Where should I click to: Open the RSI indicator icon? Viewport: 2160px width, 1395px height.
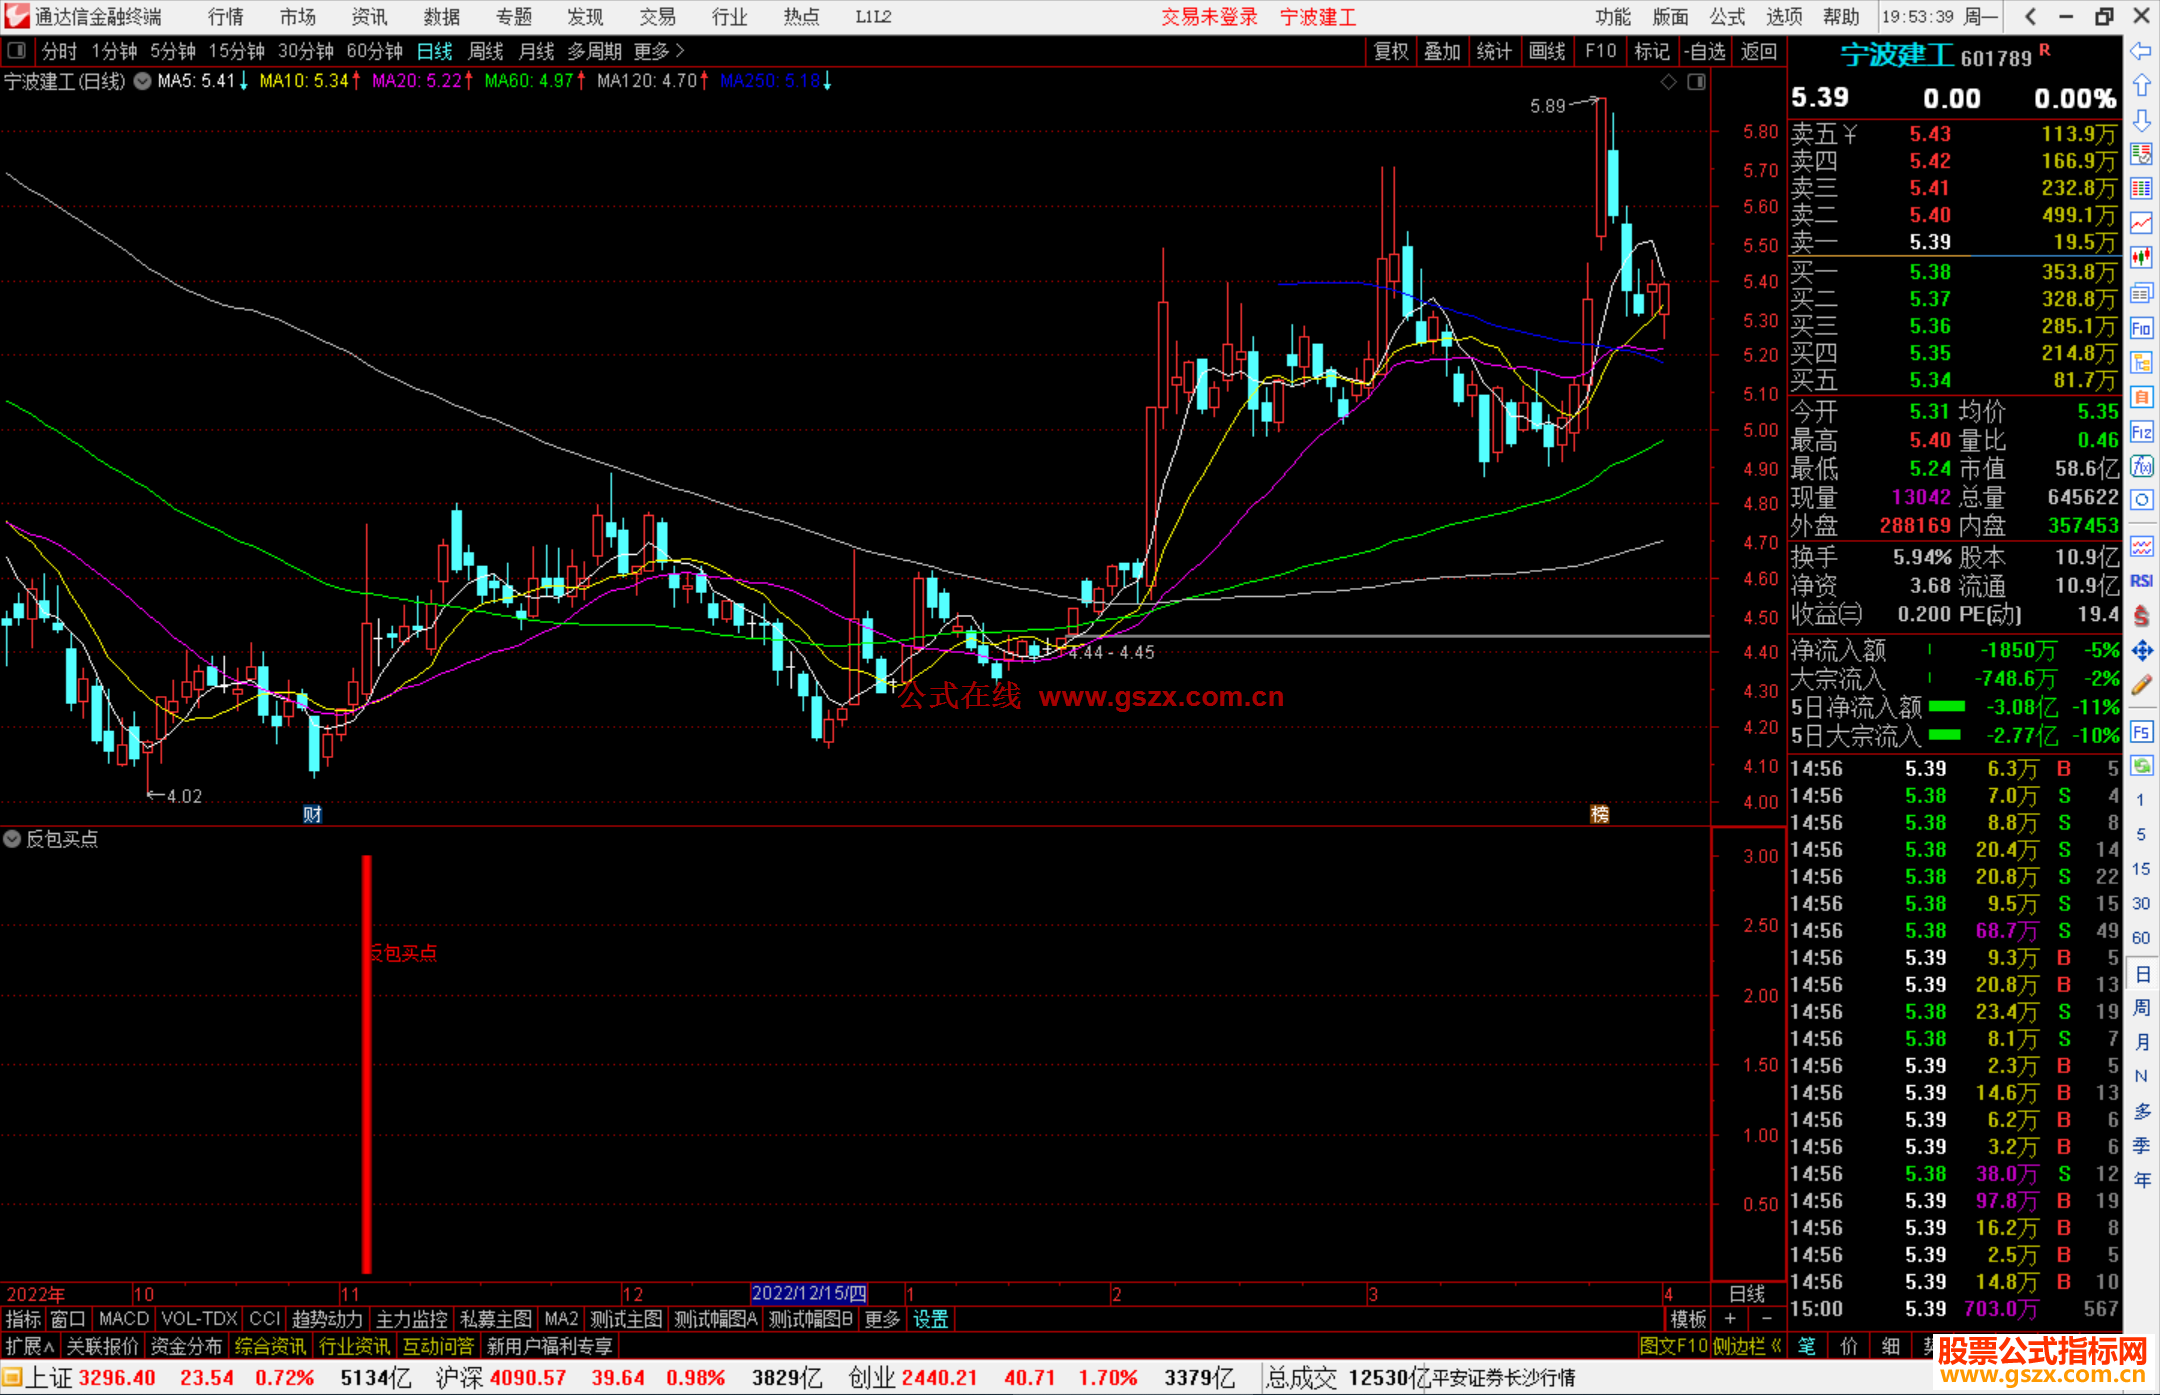[2141, 581]
